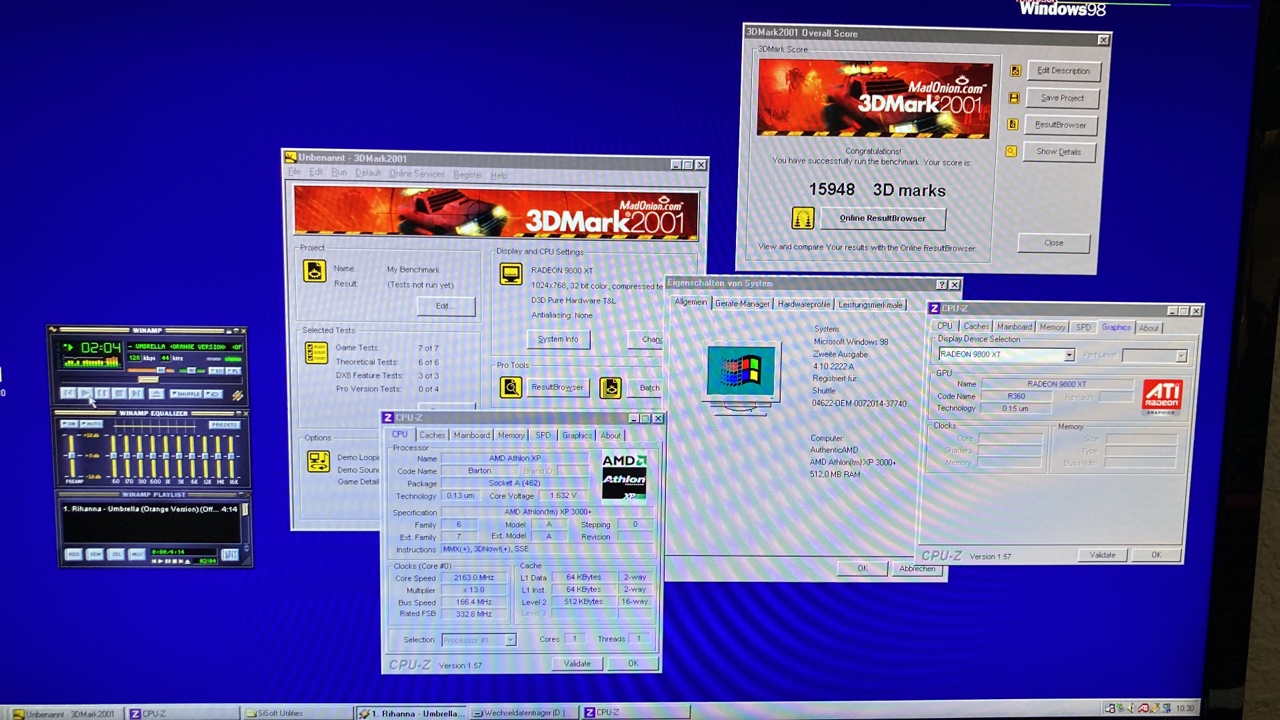Toggle equalizer AUTO button

pos(91,423)
